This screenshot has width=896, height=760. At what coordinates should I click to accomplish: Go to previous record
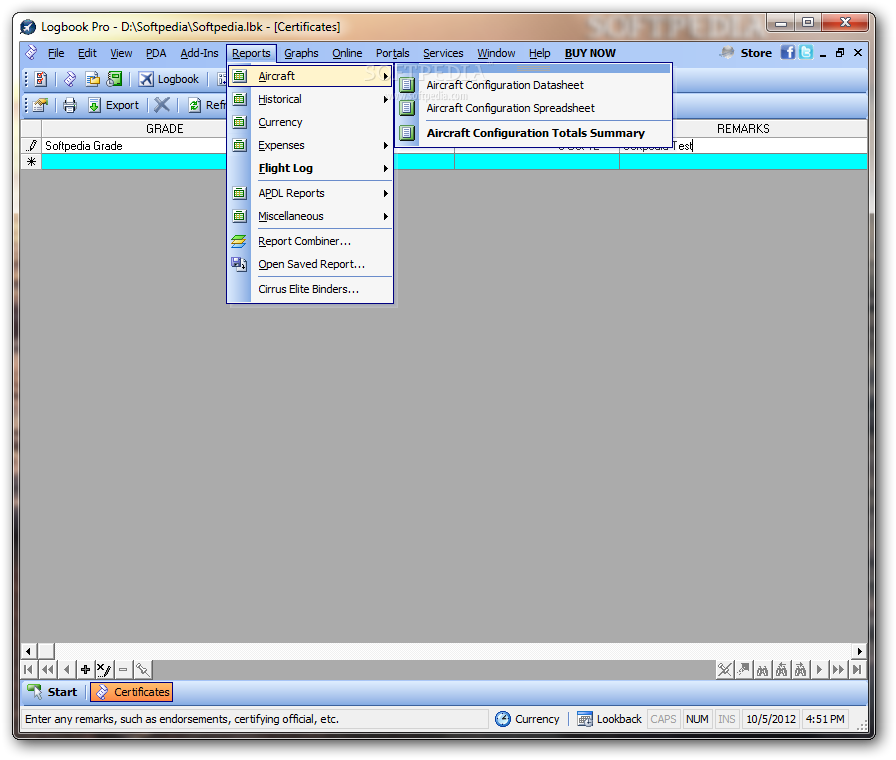click(66, 669)
